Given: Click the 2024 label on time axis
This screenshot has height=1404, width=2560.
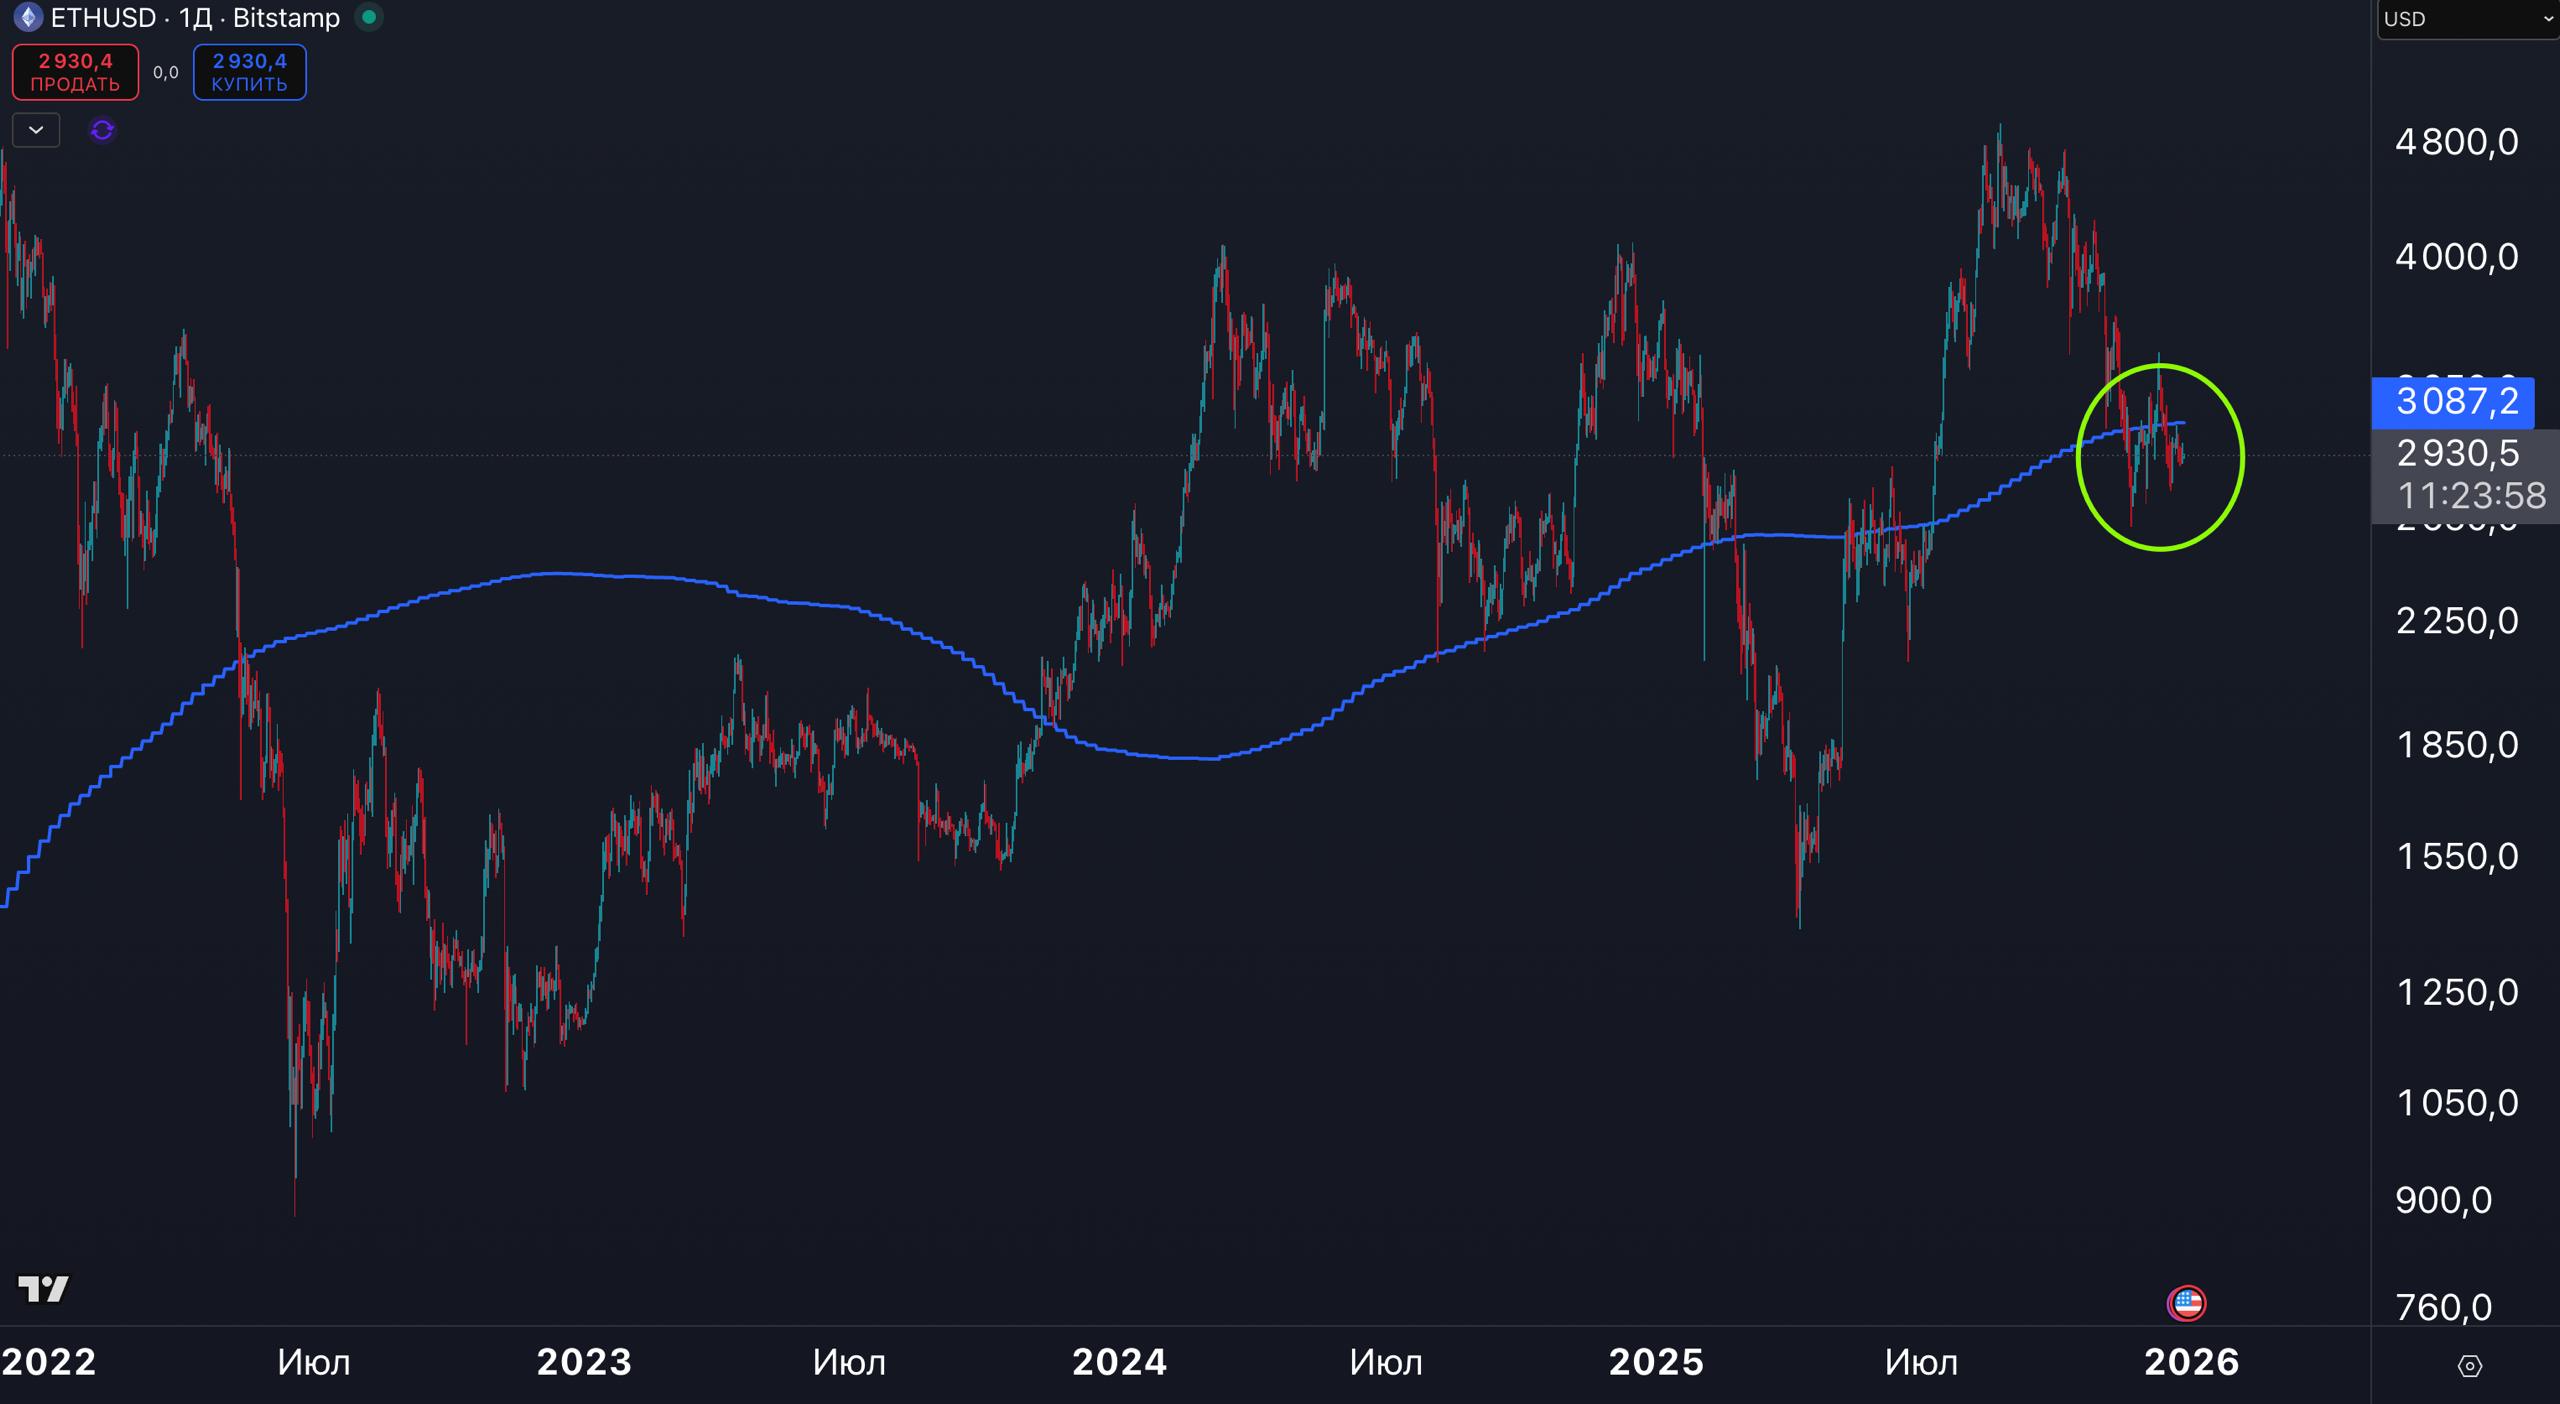Looking at the screenshot, I should coord(1119,1362).
